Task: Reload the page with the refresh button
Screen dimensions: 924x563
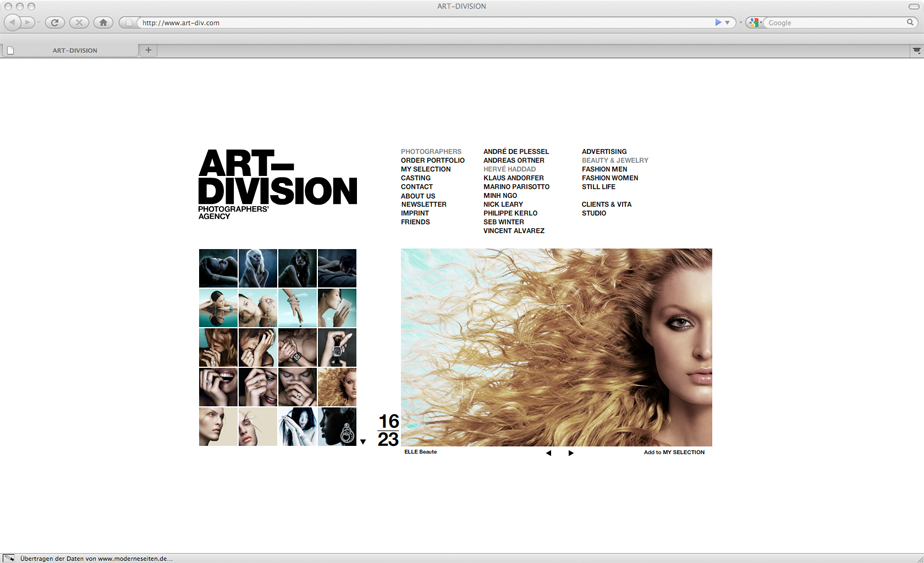Action: 55,22
